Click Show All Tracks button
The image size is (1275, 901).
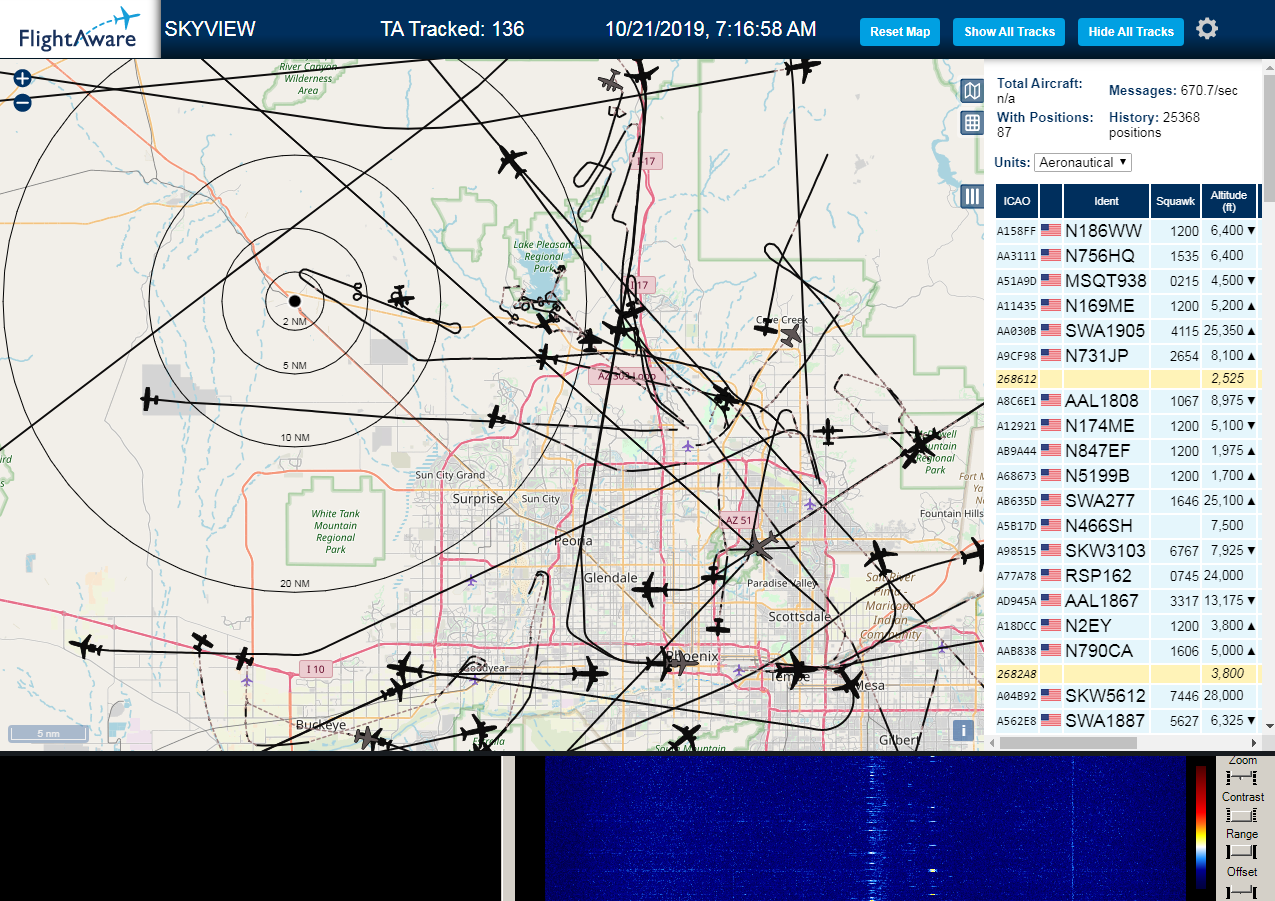[1009, 32]
